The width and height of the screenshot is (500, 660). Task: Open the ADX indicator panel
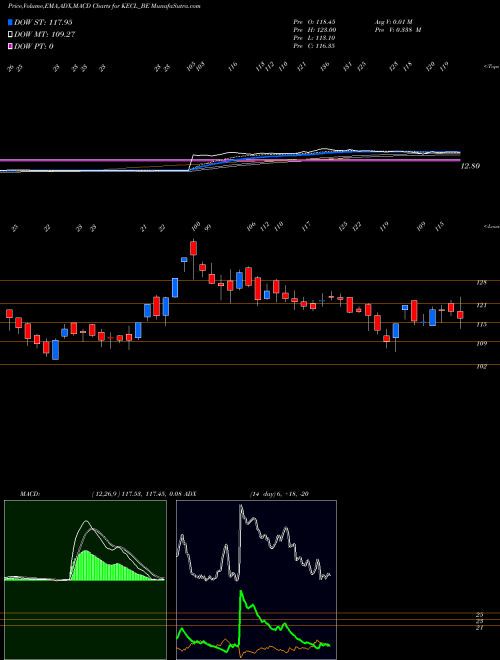[x=256, y=580]
